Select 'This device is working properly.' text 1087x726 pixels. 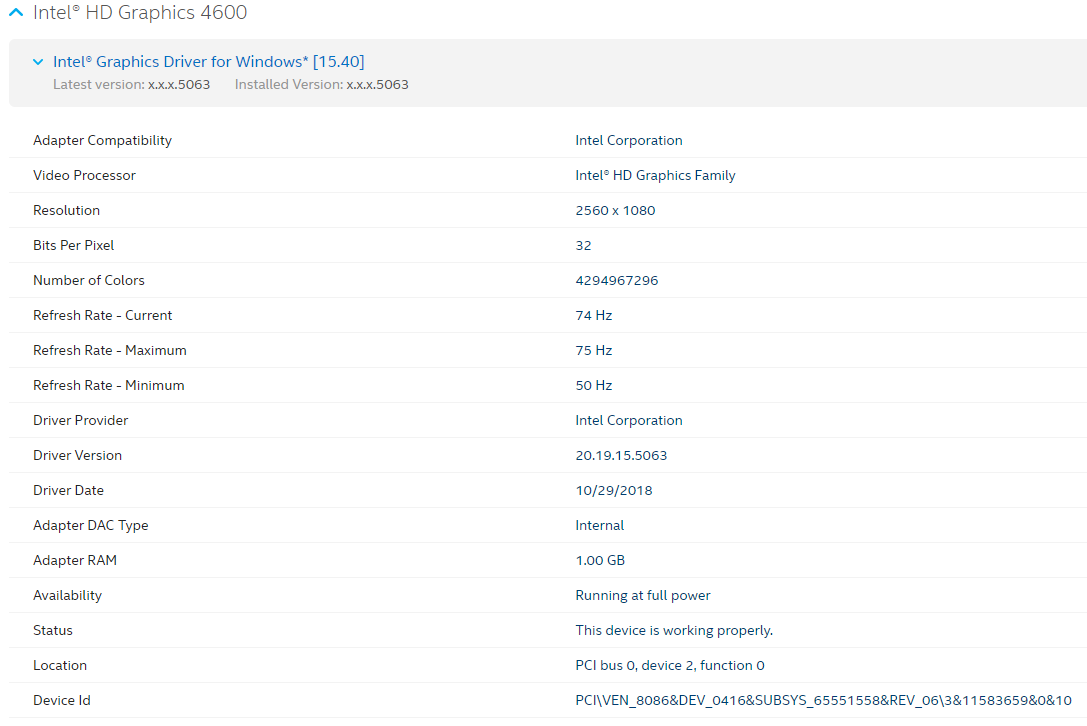(x=674, y=630)
